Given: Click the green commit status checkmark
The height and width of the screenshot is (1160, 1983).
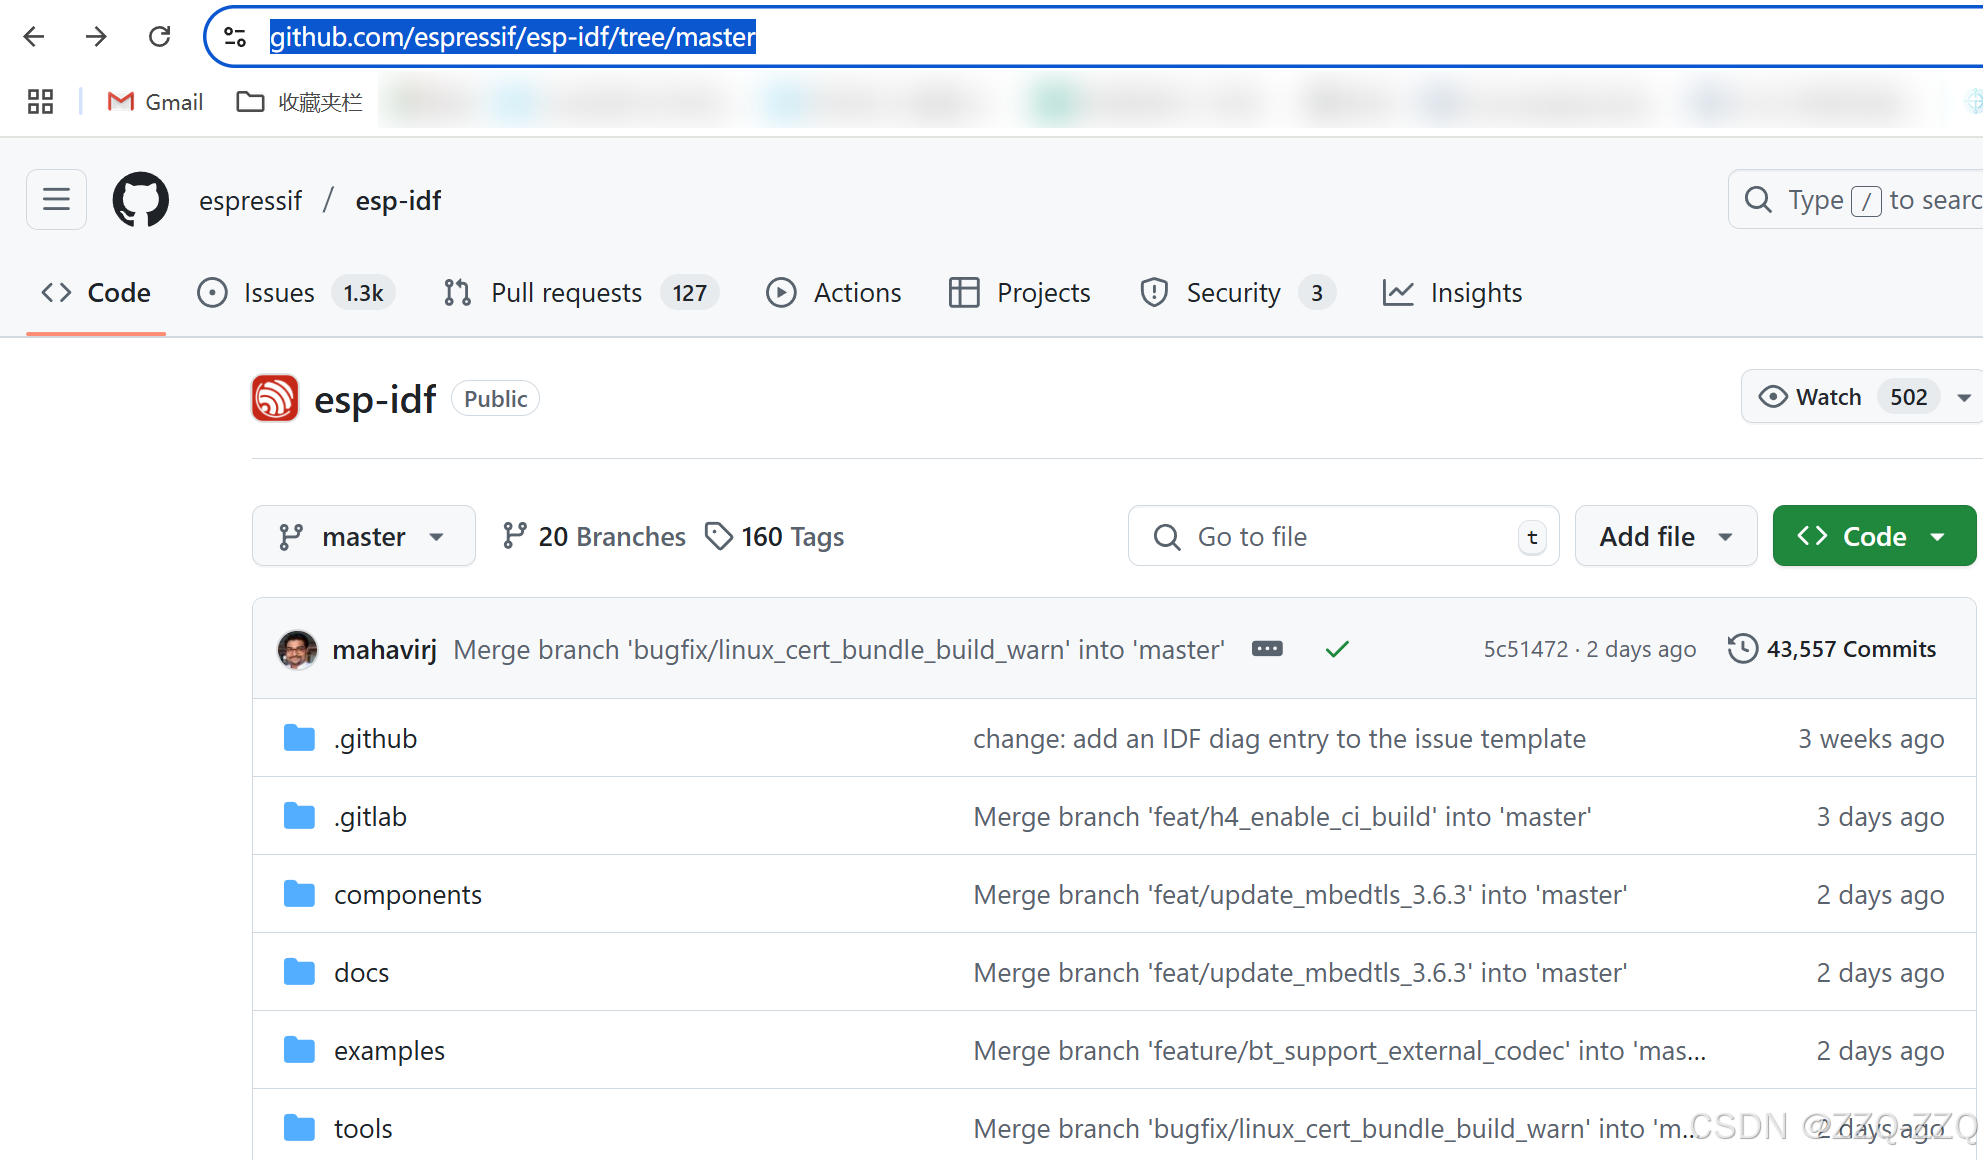Looking at the screenshot, I should (1336, 649).
